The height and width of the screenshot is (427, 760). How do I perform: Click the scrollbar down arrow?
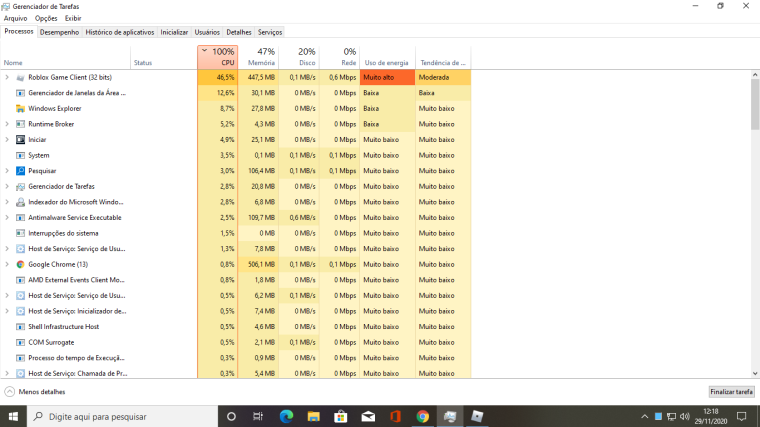coord(755,374)
